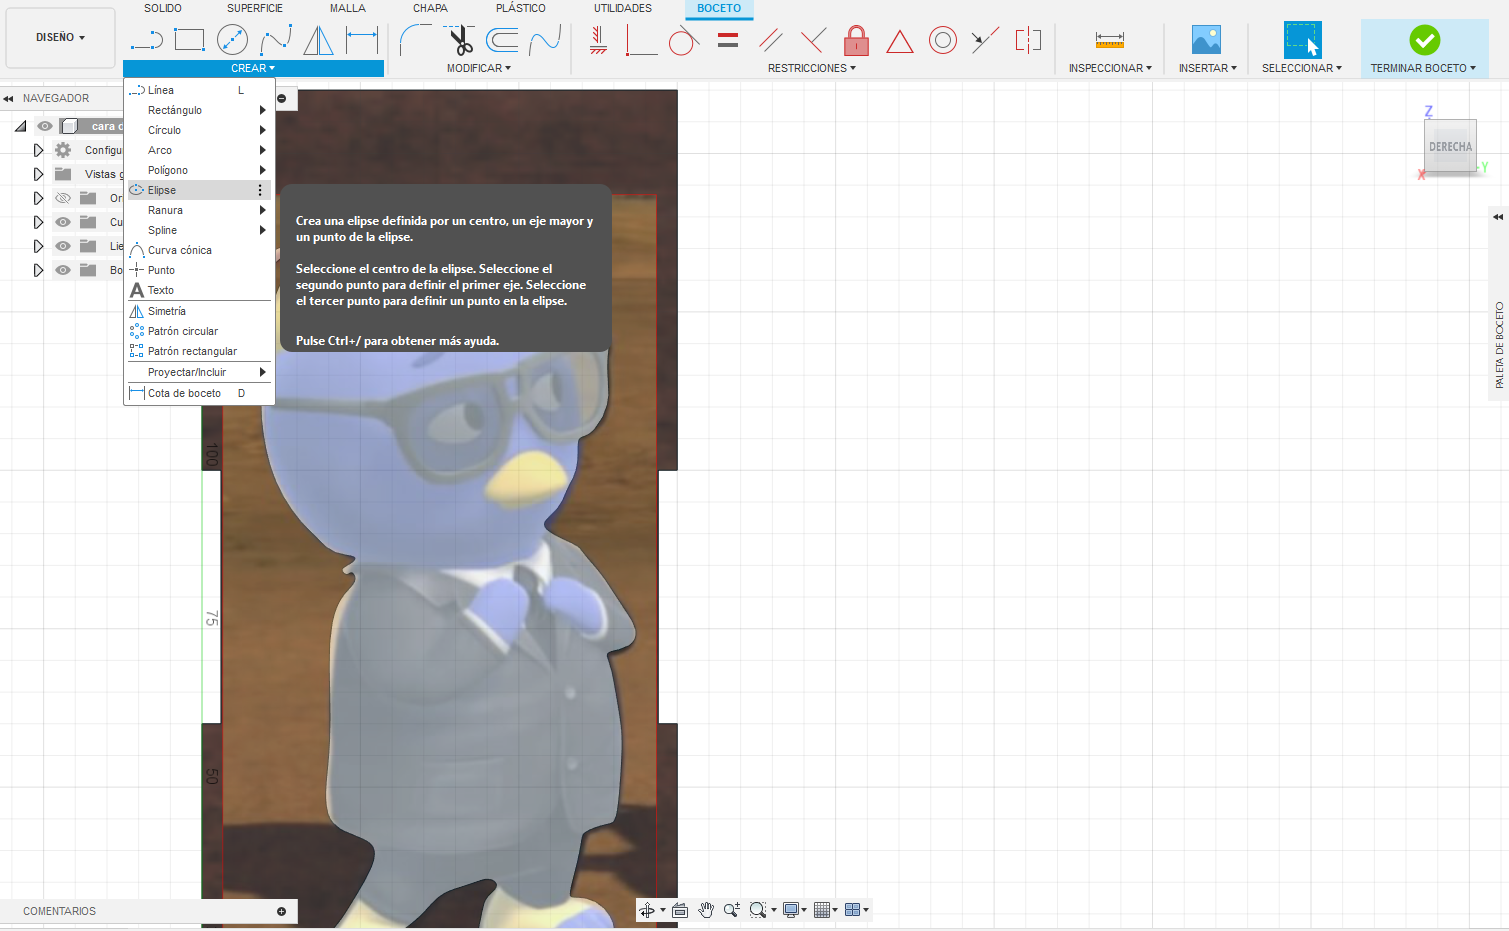Apply the Collinear constraint icon
Screen dimensions: 1509x931
(x=986, y=40)
